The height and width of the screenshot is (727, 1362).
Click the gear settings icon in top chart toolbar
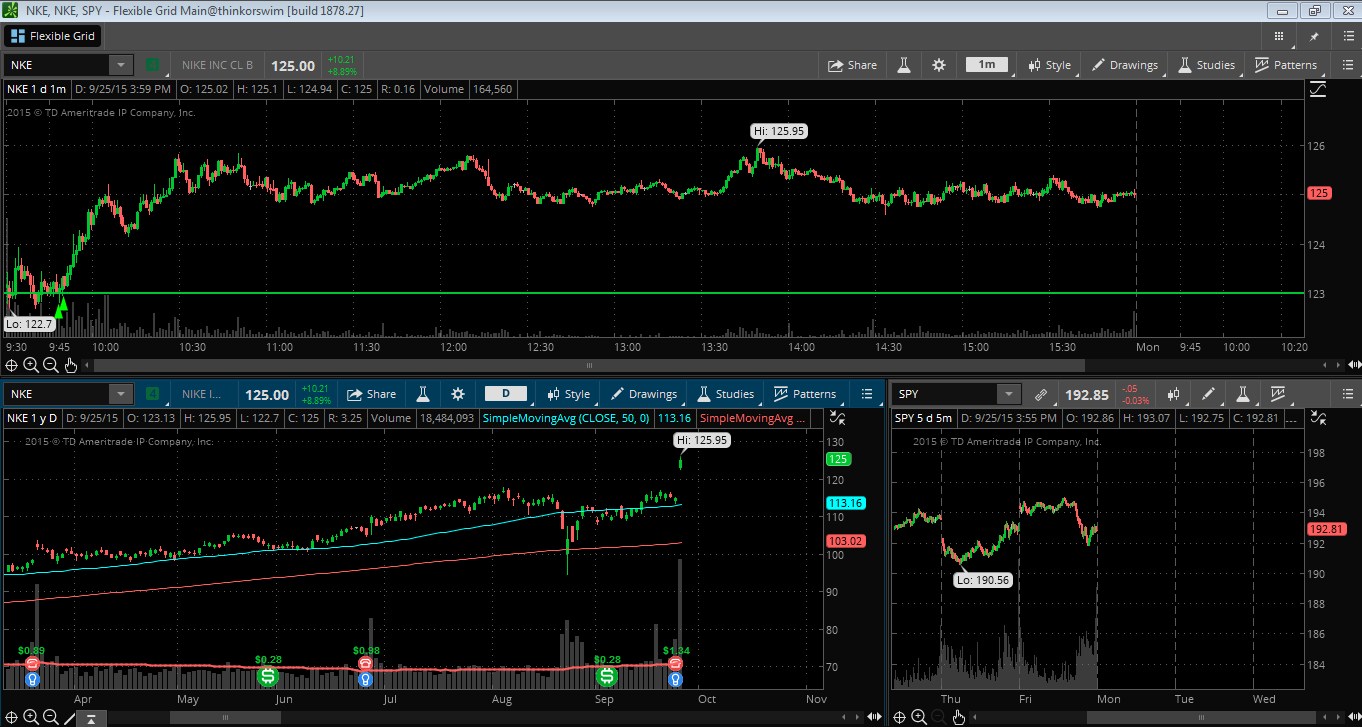click(938, 65)
